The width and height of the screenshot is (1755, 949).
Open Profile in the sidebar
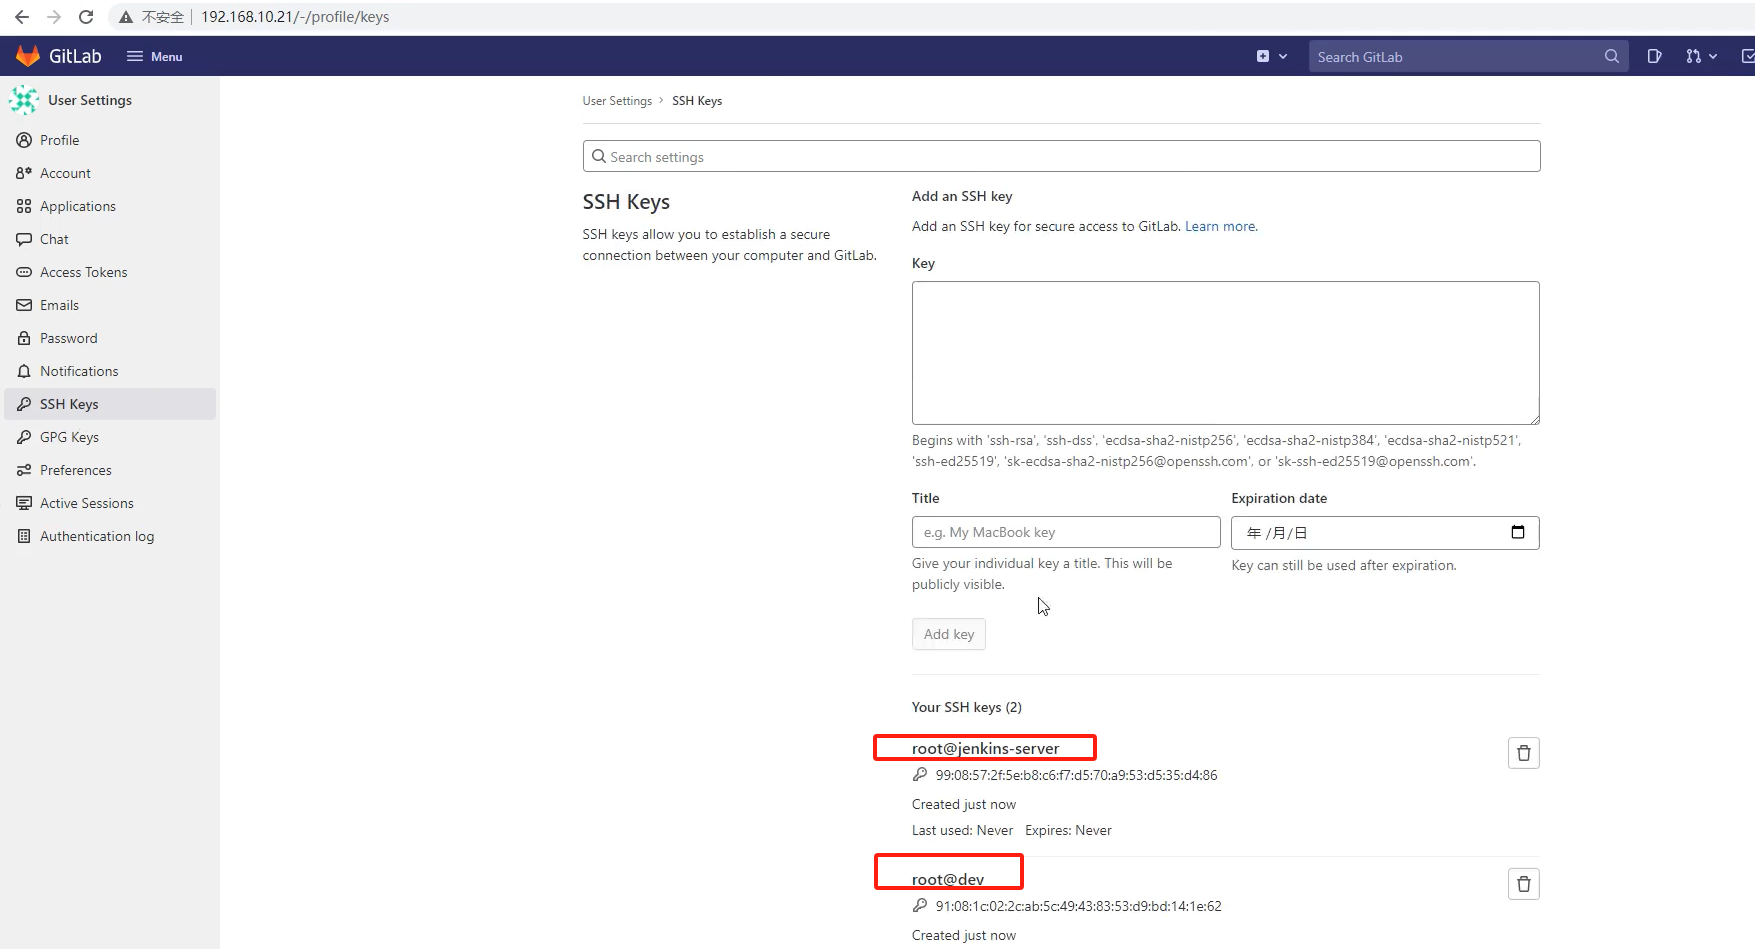point(110,140)
